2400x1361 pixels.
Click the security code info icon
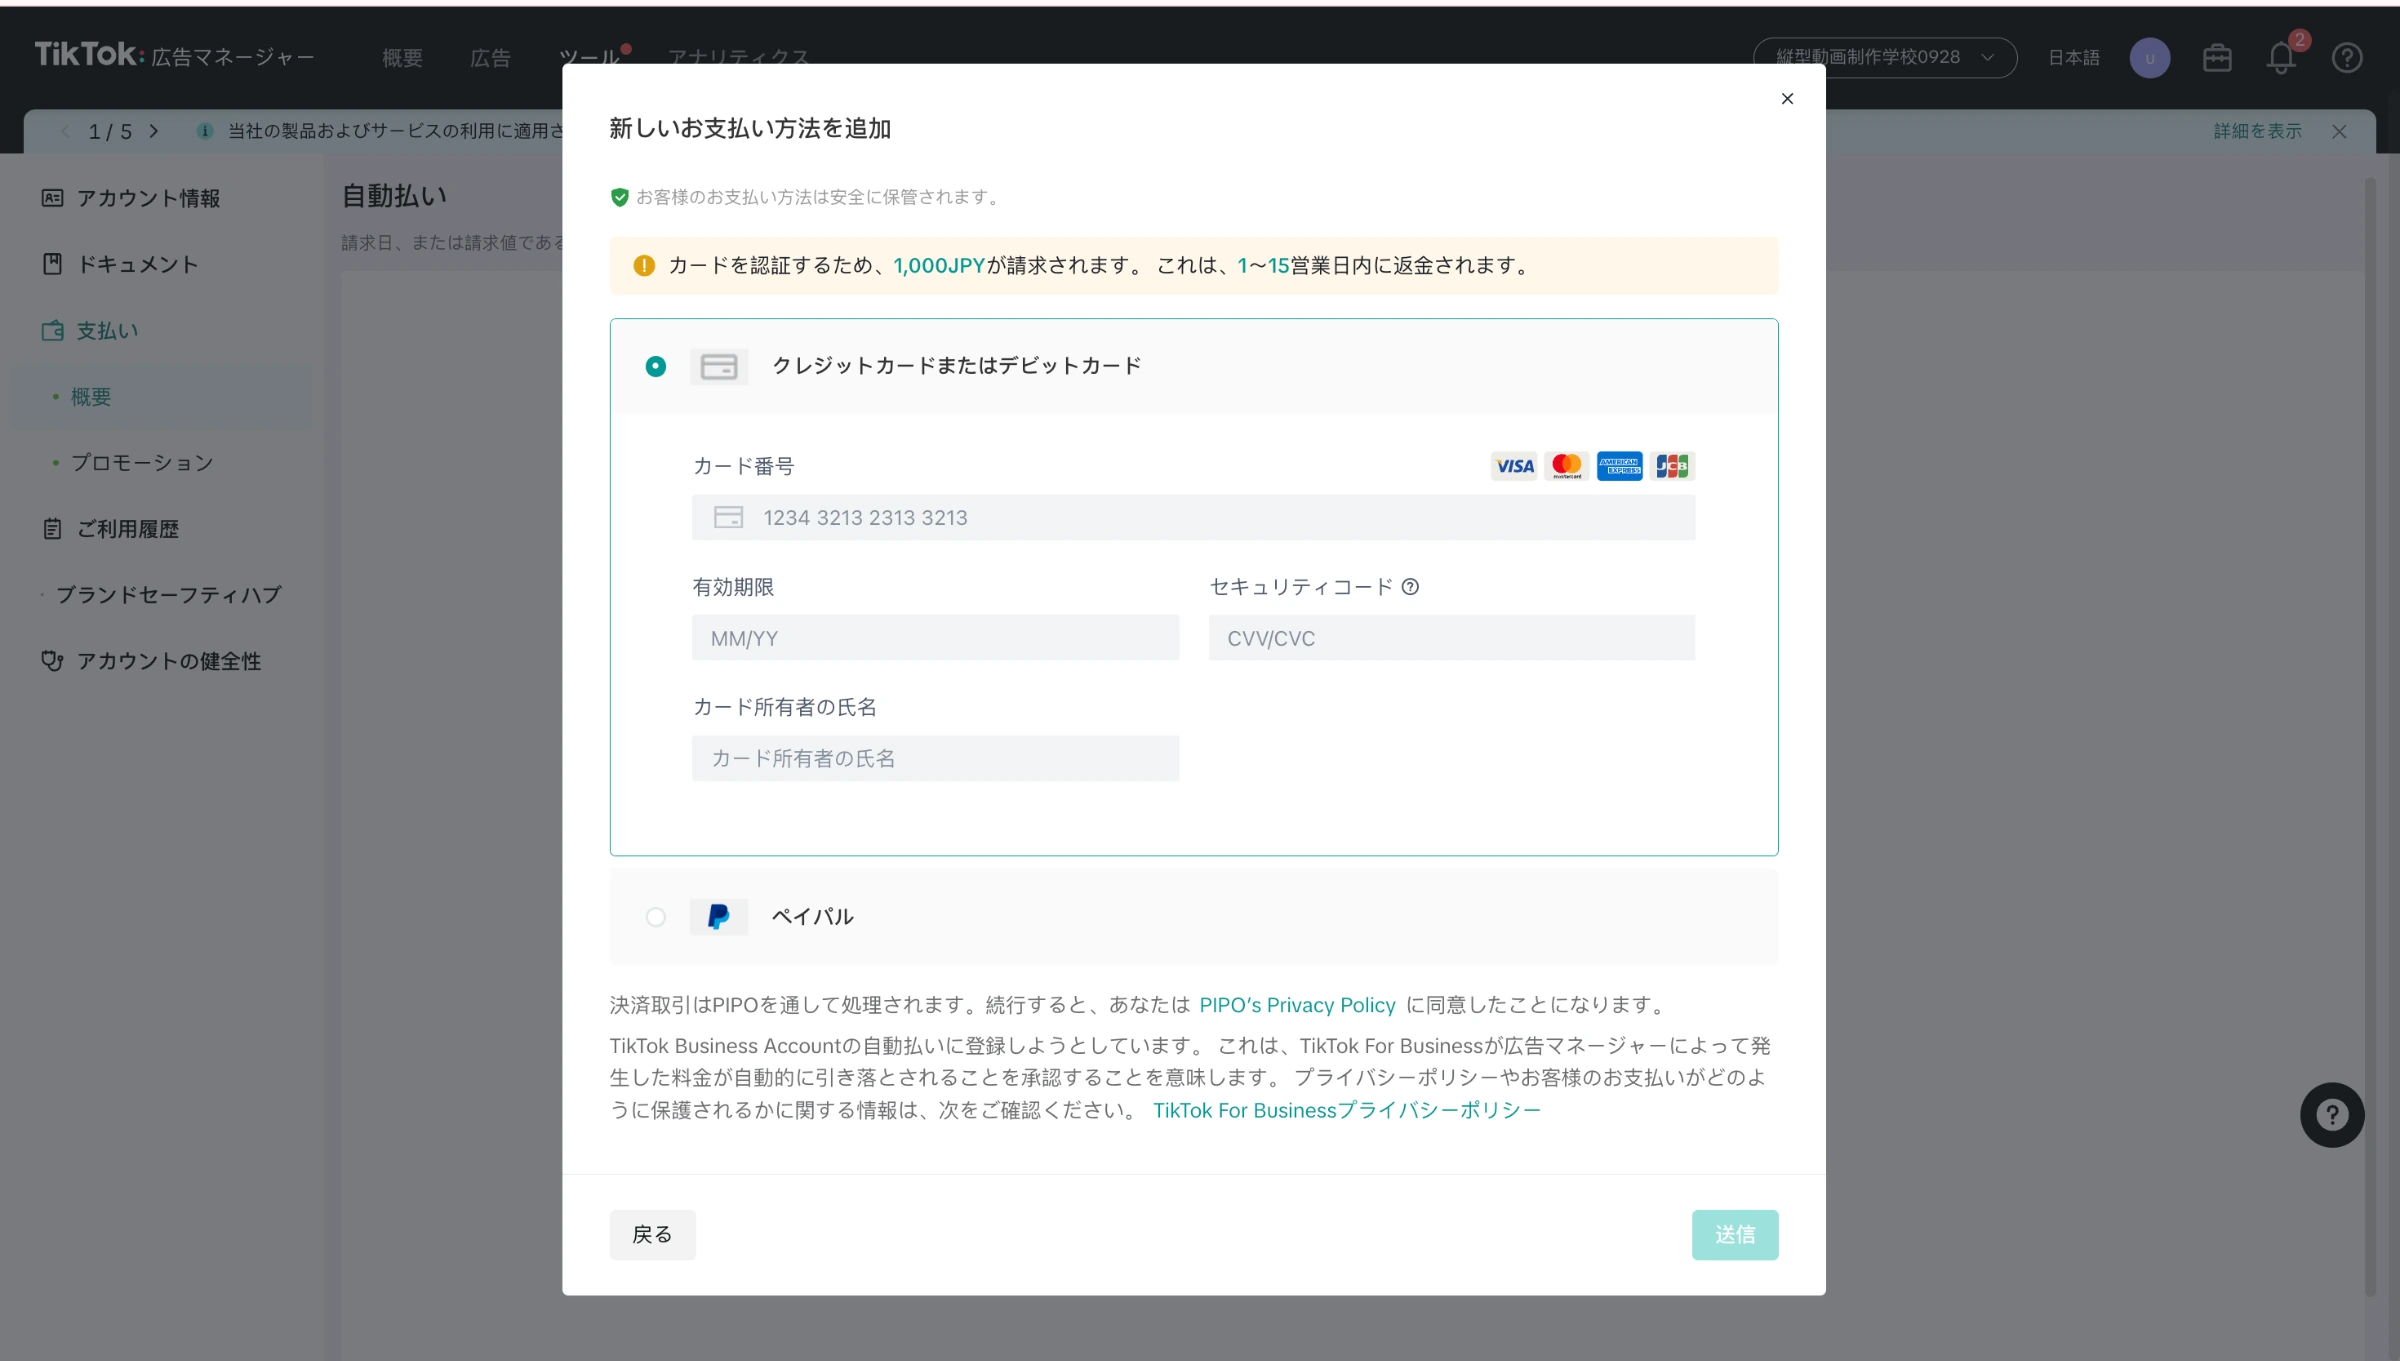click(x=1410, y=587)
